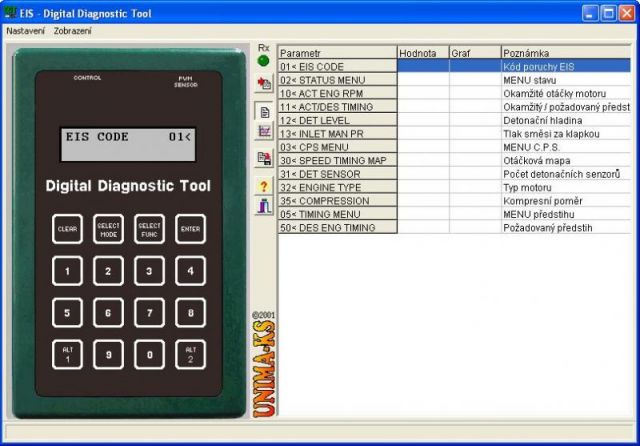Click the note 'Požadovaný předstih'
Viewport: 640px width, 446px height.
(x=547, y=228)
